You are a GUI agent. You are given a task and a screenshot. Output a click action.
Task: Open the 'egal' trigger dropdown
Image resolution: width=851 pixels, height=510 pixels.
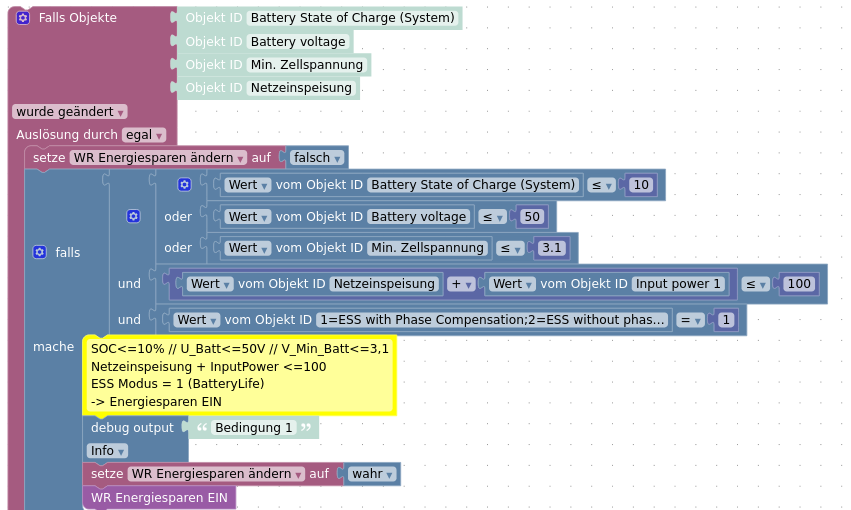click(x=143, y=135)
